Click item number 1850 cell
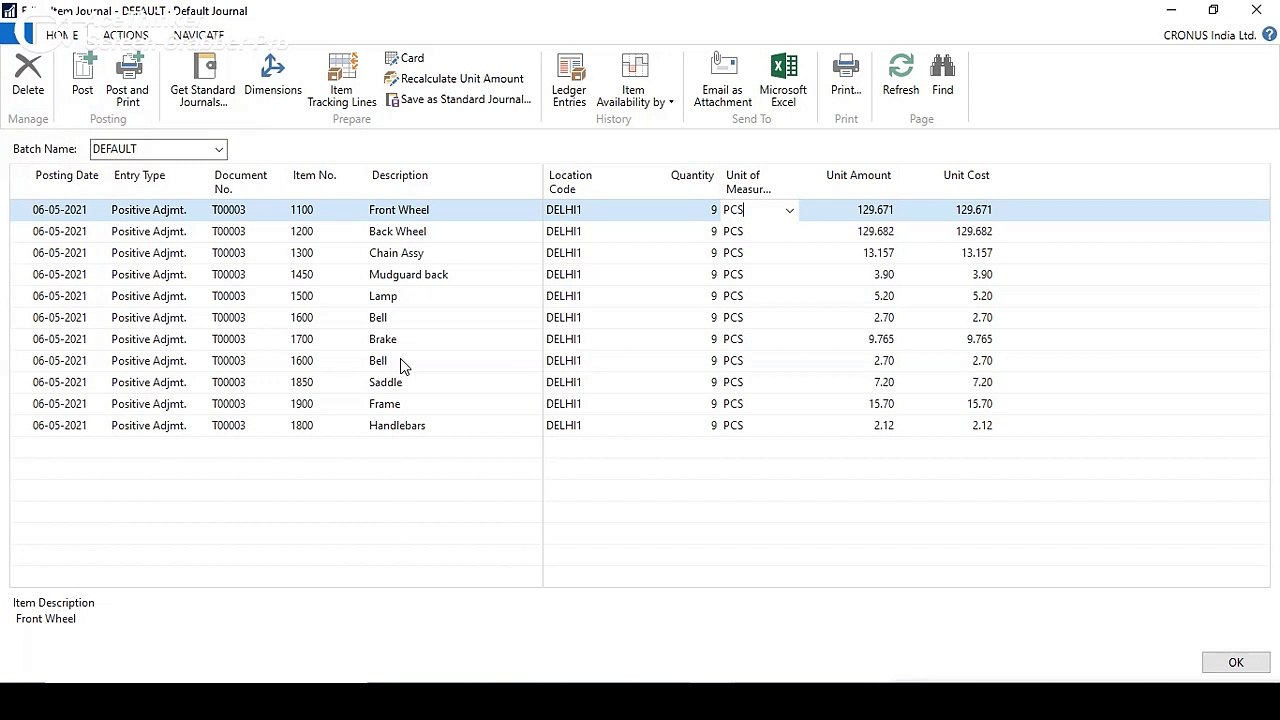Viewport: 1280px width, 720px height. (x=302, y=382)
